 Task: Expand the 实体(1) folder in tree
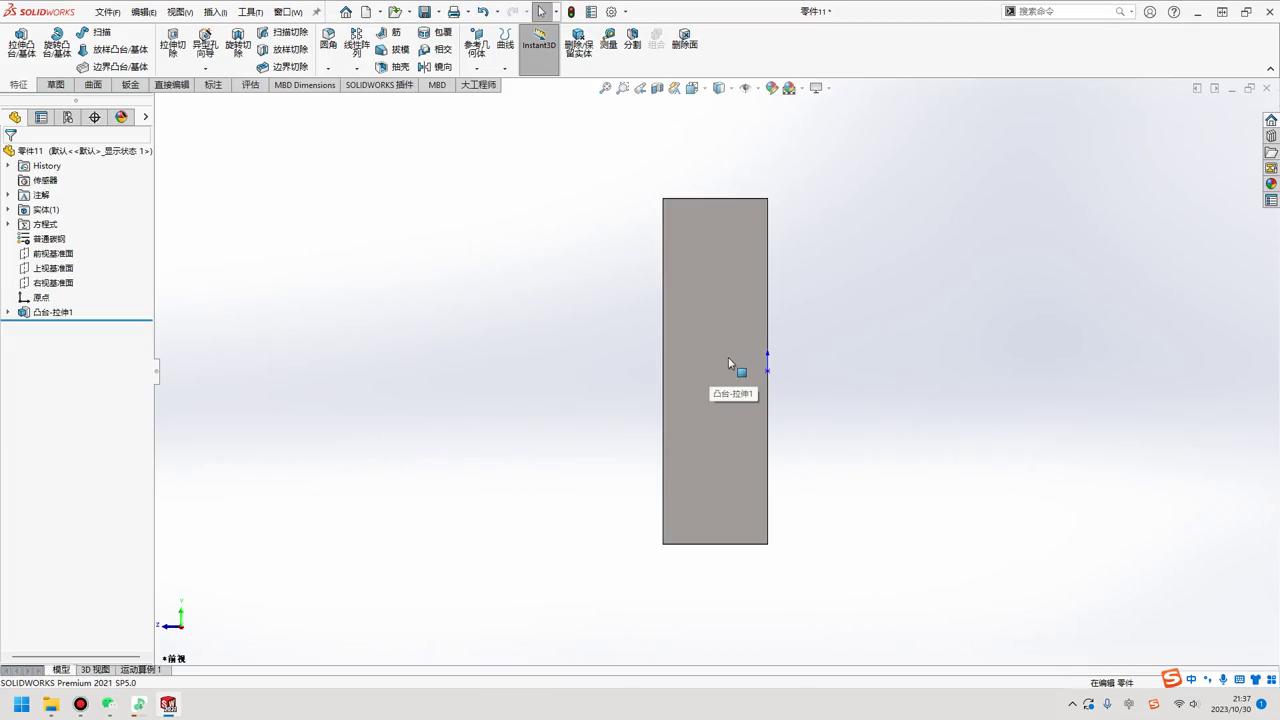tap(8, 209)
